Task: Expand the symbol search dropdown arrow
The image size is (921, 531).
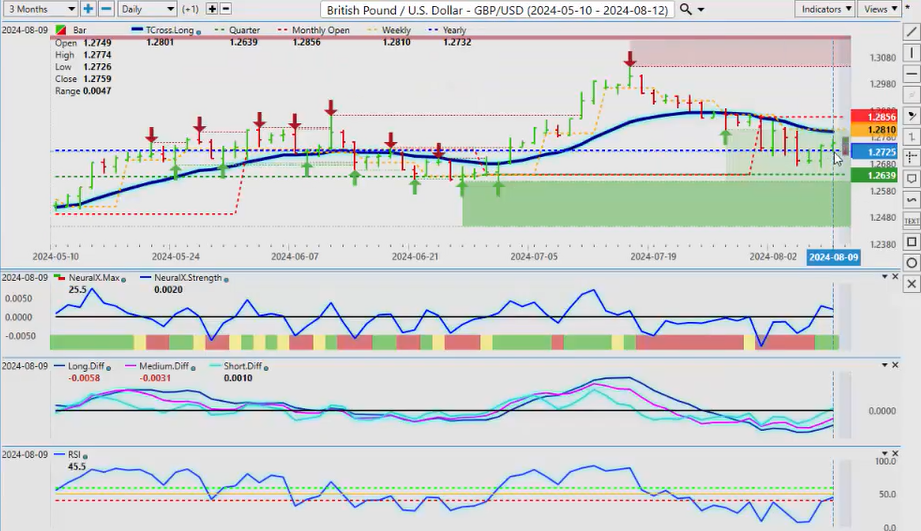Action: (x=701, y=9)
